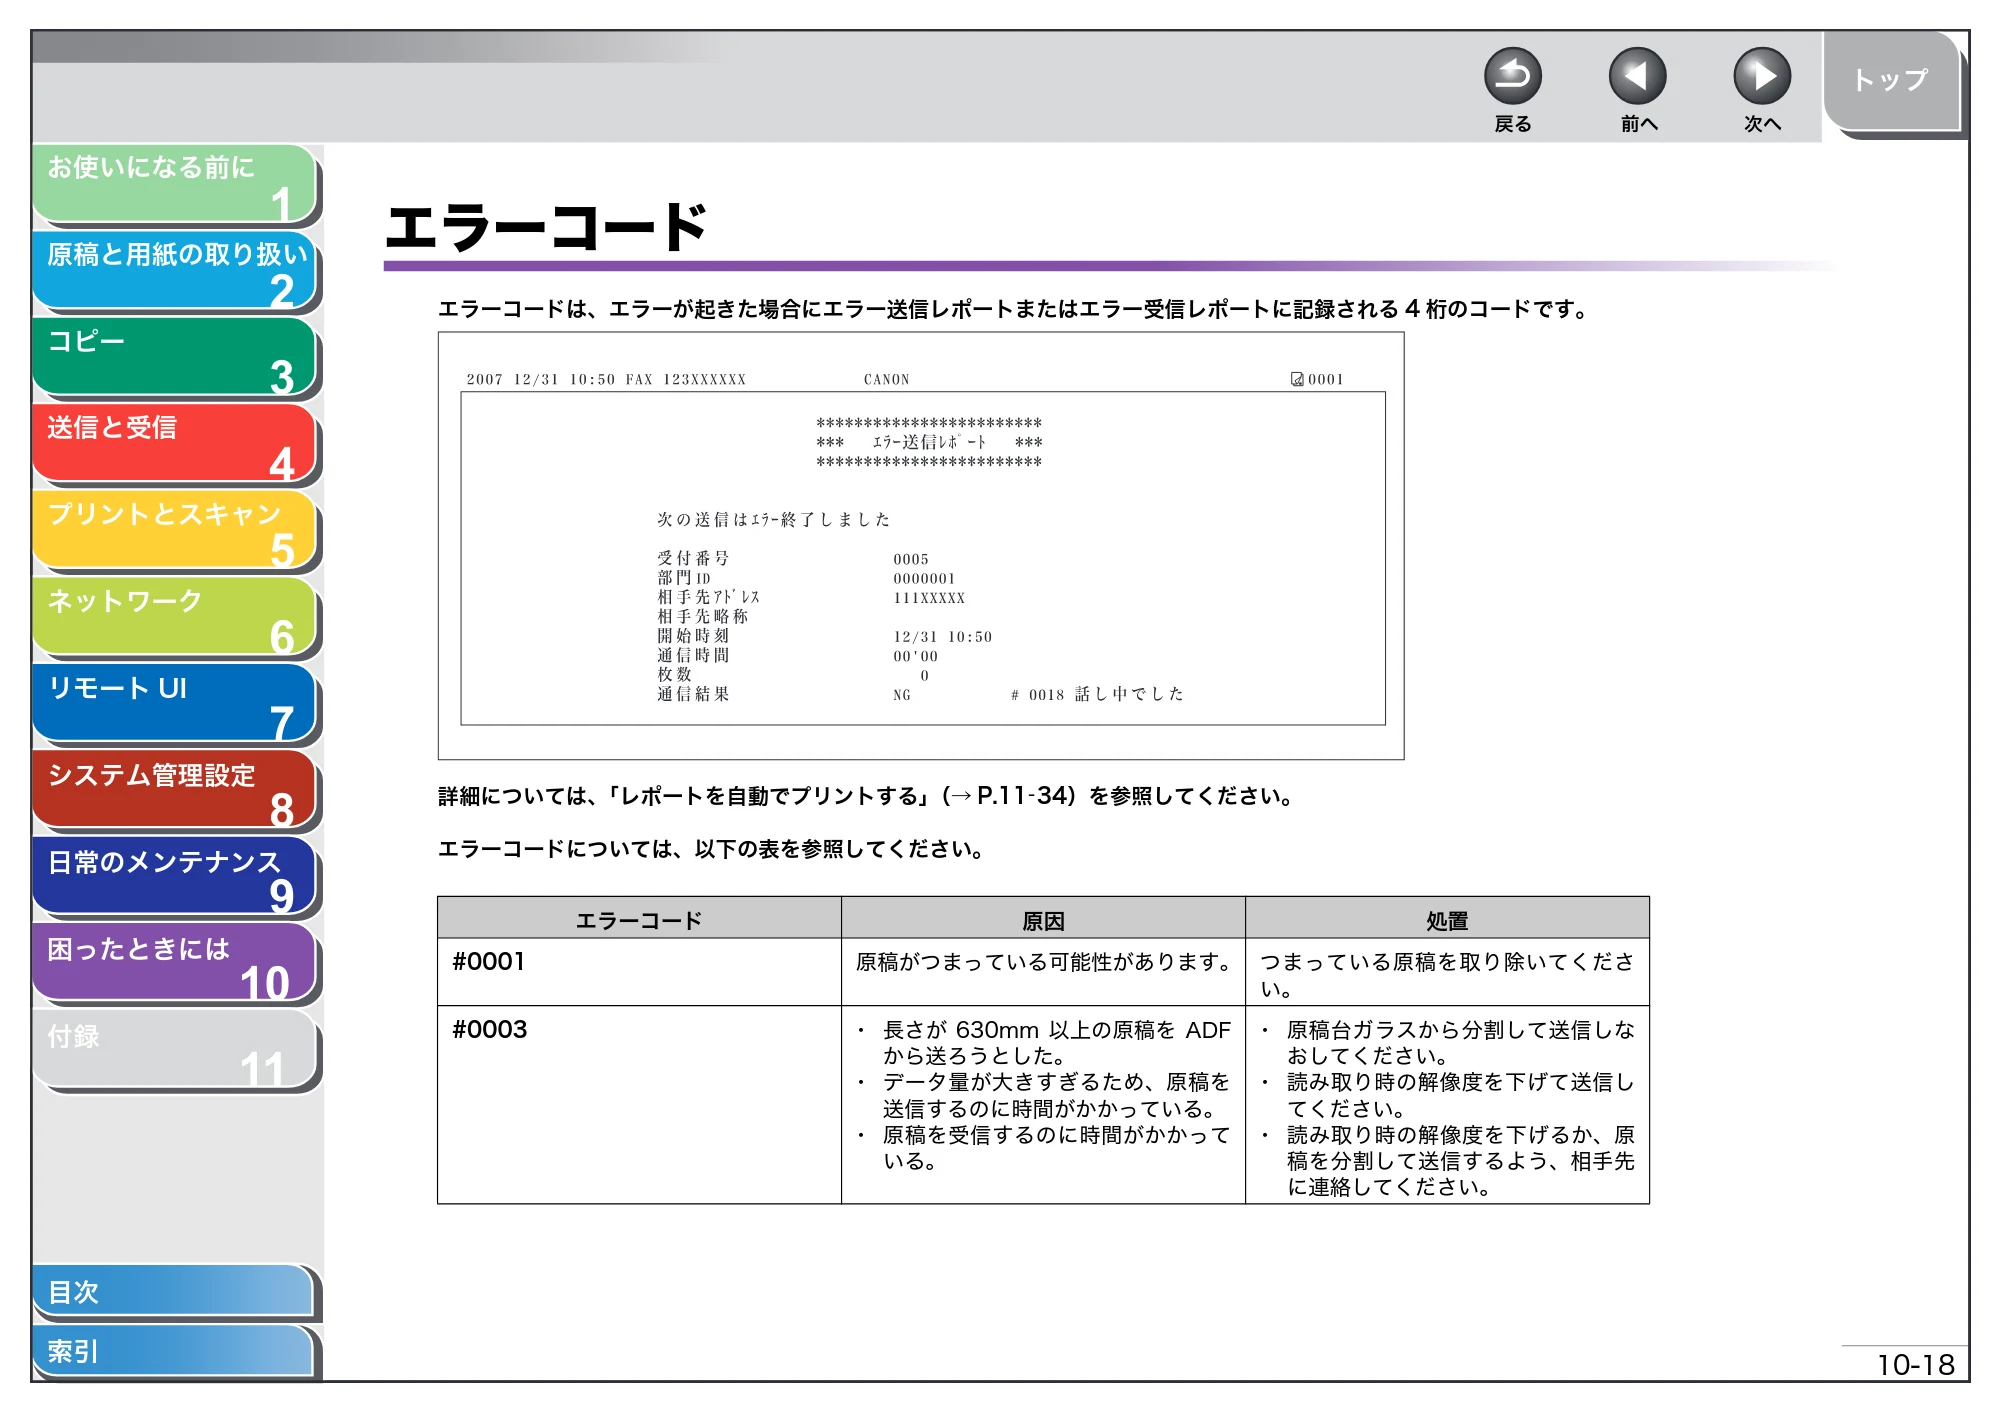The height and width of the screenshot is (1414, 2000).
Task: Open chapter 4 送信と受信
Action: 174,444
